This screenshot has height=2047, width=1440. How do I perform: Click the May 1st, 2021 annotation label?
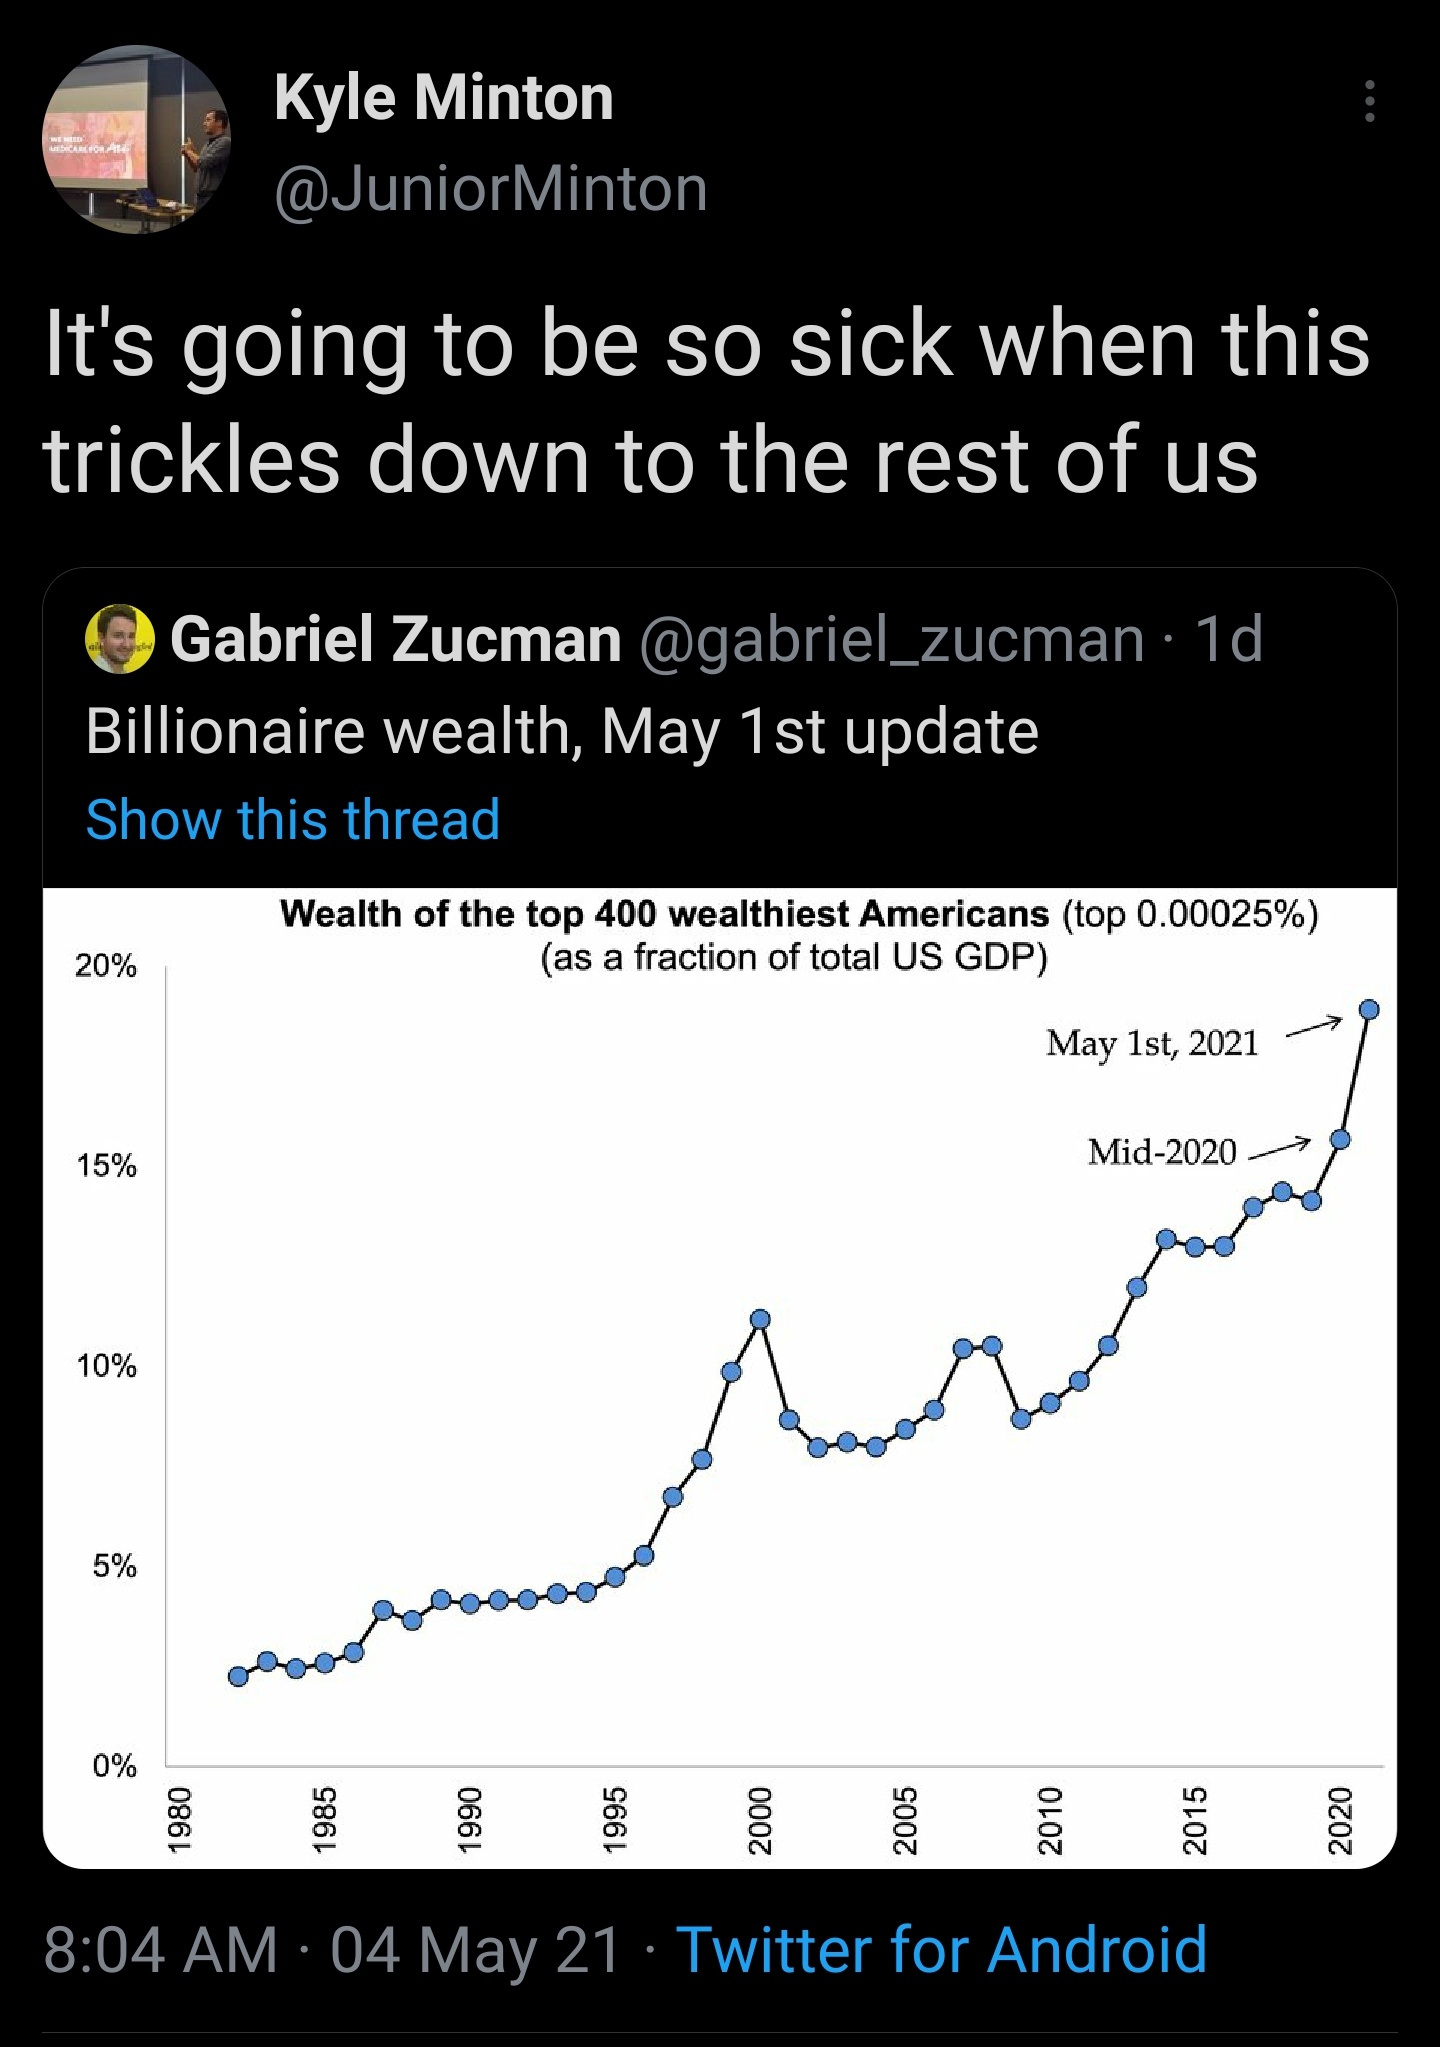click(x=1152, y=1043)
